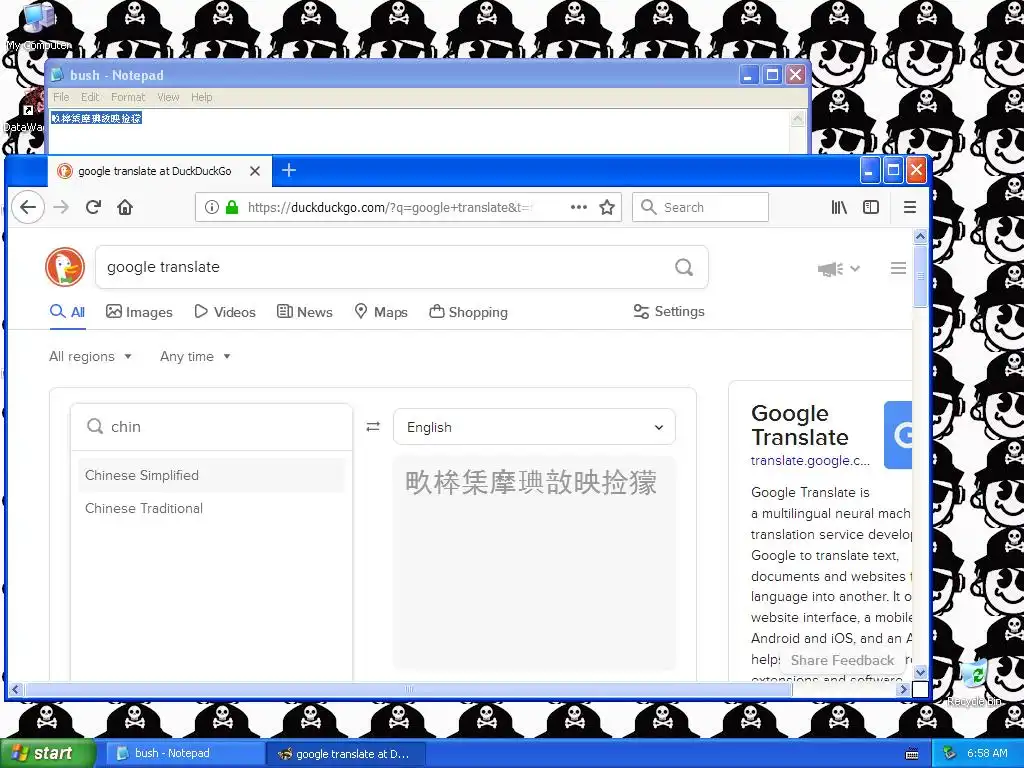Expand the chevron next to megaphone icon
The image size is (1024, 768).
tap(855, 268)
